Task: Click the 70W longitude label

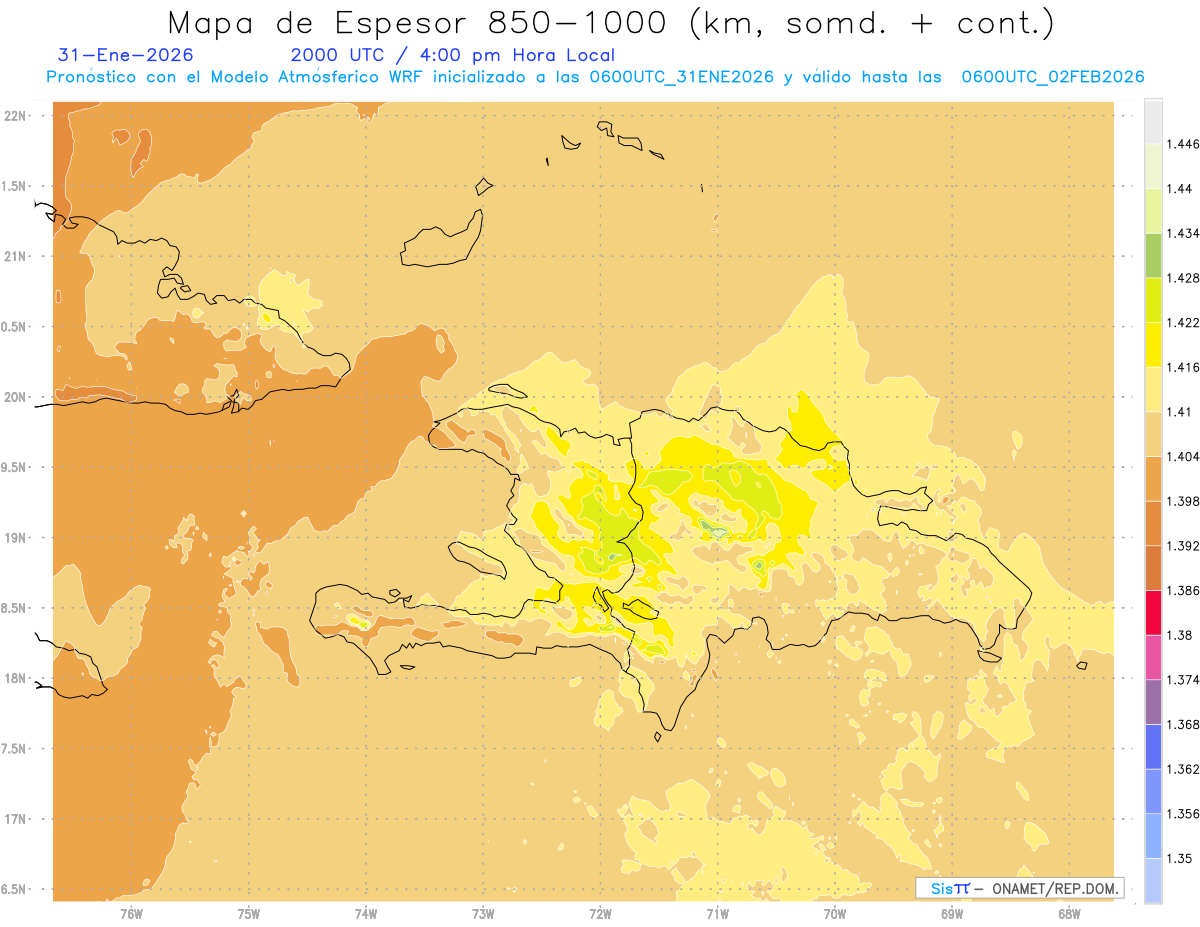Action: point(835,914)
